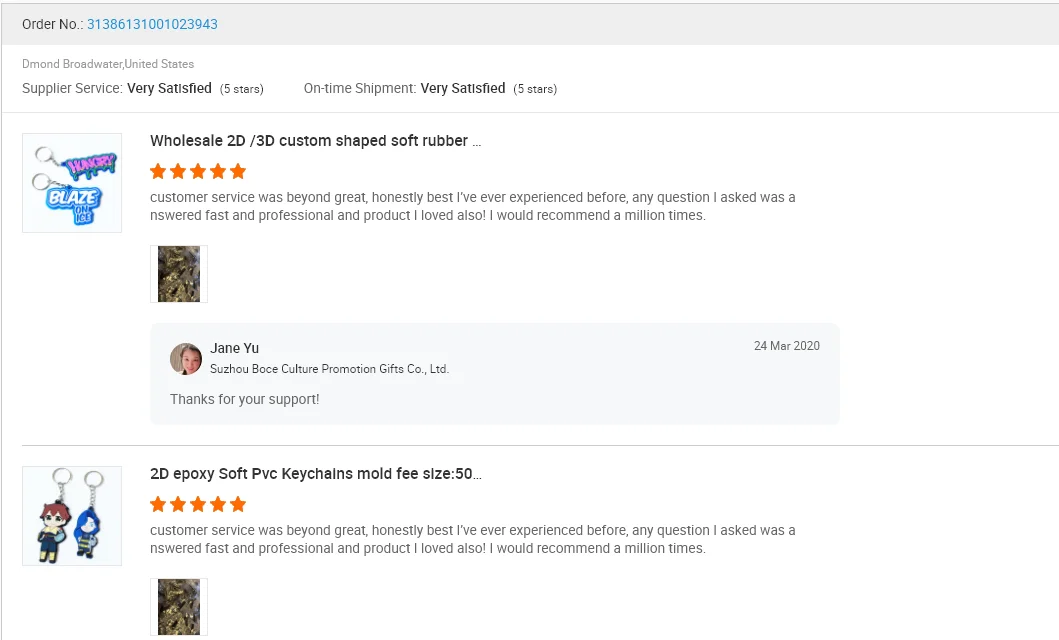Click the Blaze keychain product thumbnail
The width and height of the screenshot is (1059, 640).
(x=72, y=183)
